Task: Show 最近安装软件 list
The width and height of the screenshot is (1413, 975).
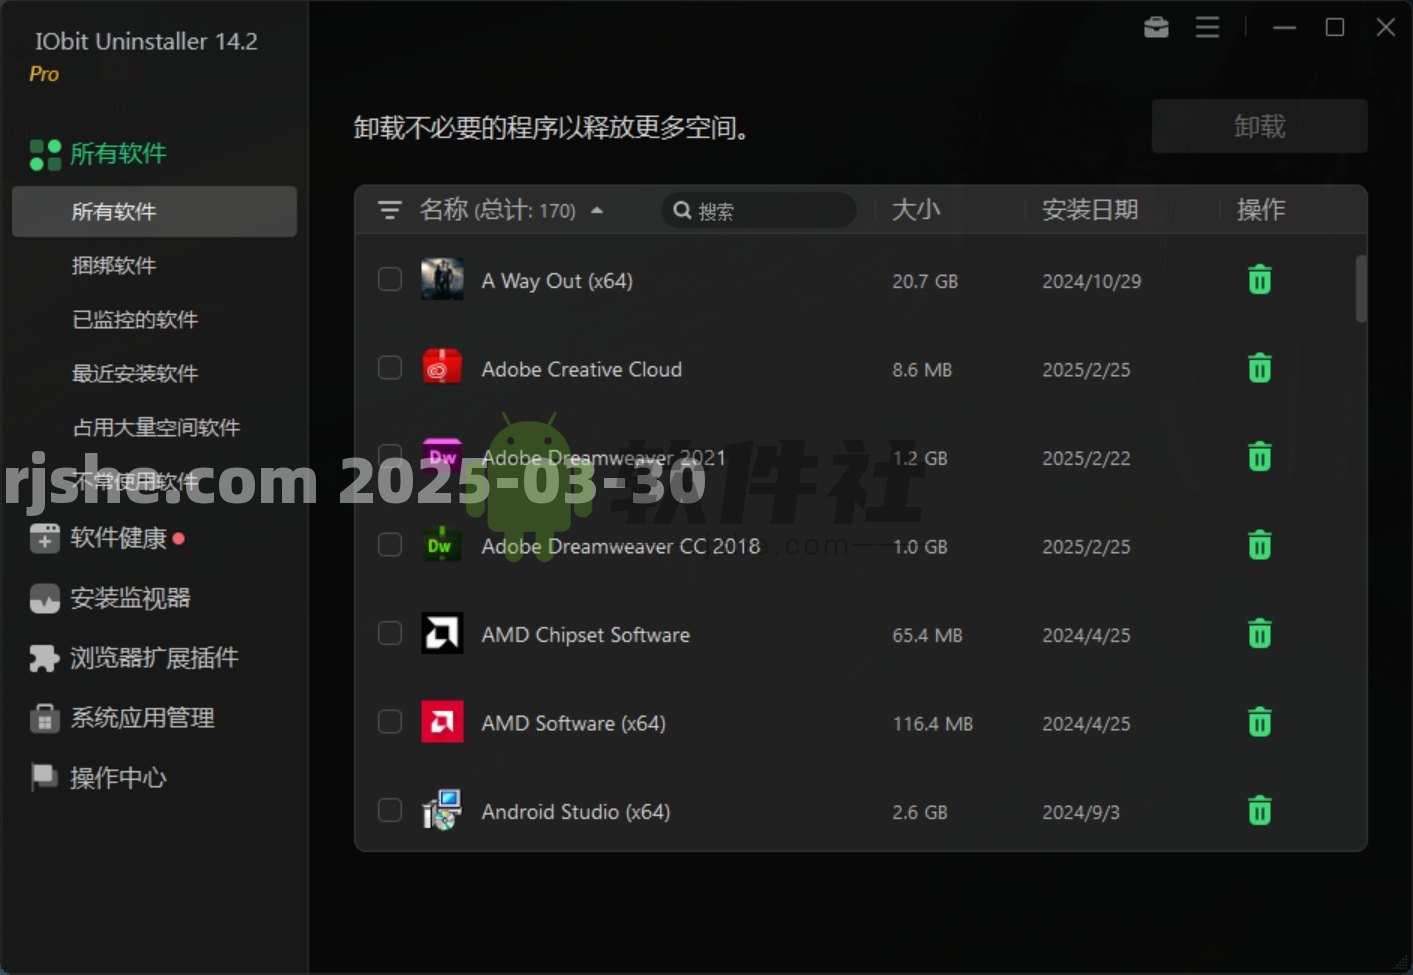Action: [x=135, y=374]
